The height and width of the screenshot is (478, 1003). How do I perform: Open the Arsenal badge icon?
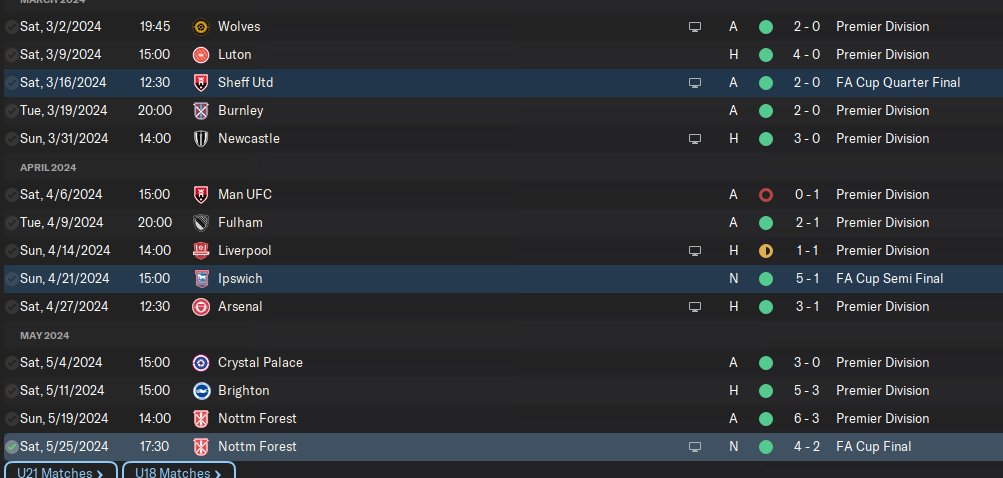click(200, 307)
